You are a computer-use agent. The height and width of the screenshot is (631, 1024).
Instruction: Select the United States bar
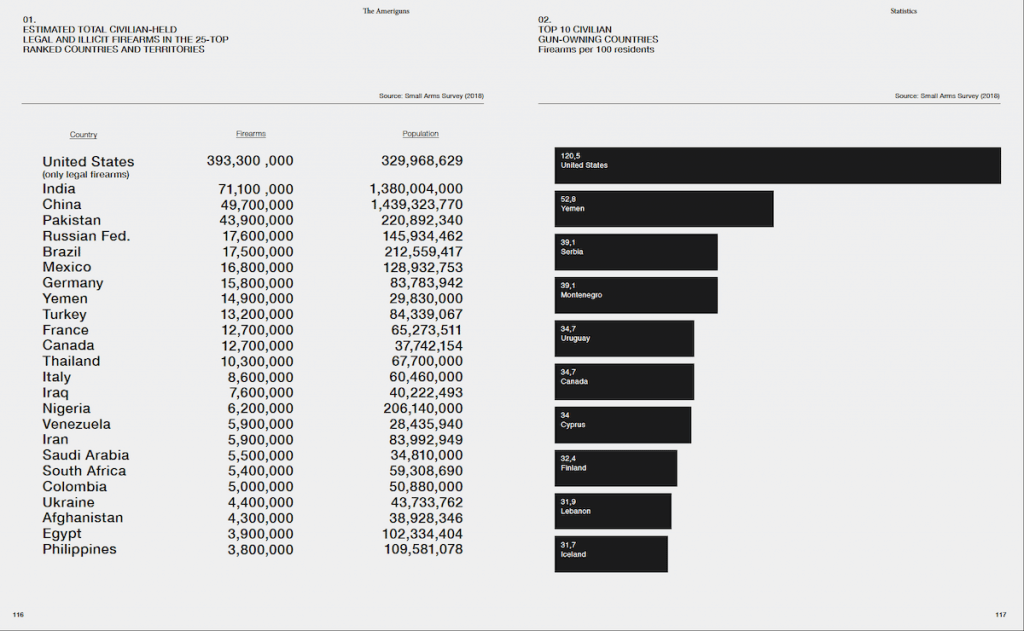click(x=778, y=165)
